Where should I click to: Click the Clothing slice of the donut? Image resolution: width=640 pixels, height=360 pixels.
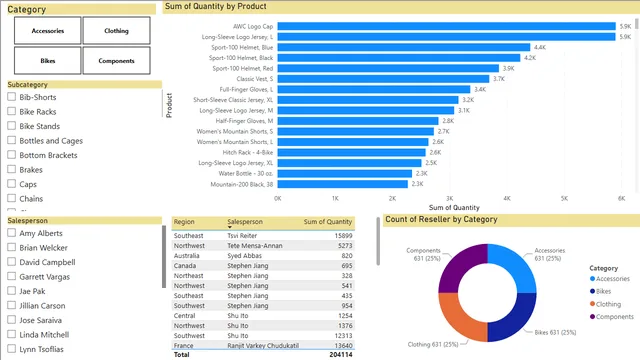(460, 320)
